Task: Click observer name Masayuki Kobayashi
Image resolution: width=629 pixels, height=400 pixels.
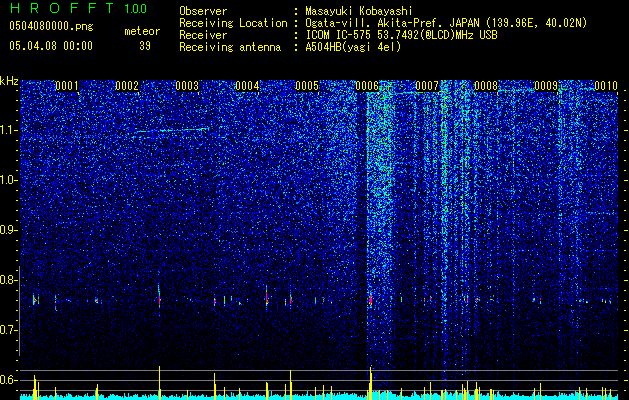Action: (359, 11)
